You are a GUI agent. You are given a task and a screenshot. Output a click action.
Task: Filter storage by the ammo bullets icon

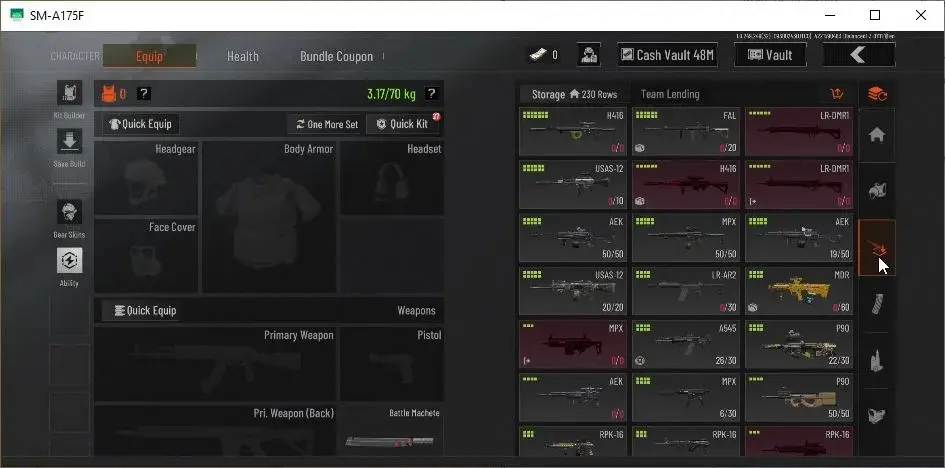pos(877,360)
